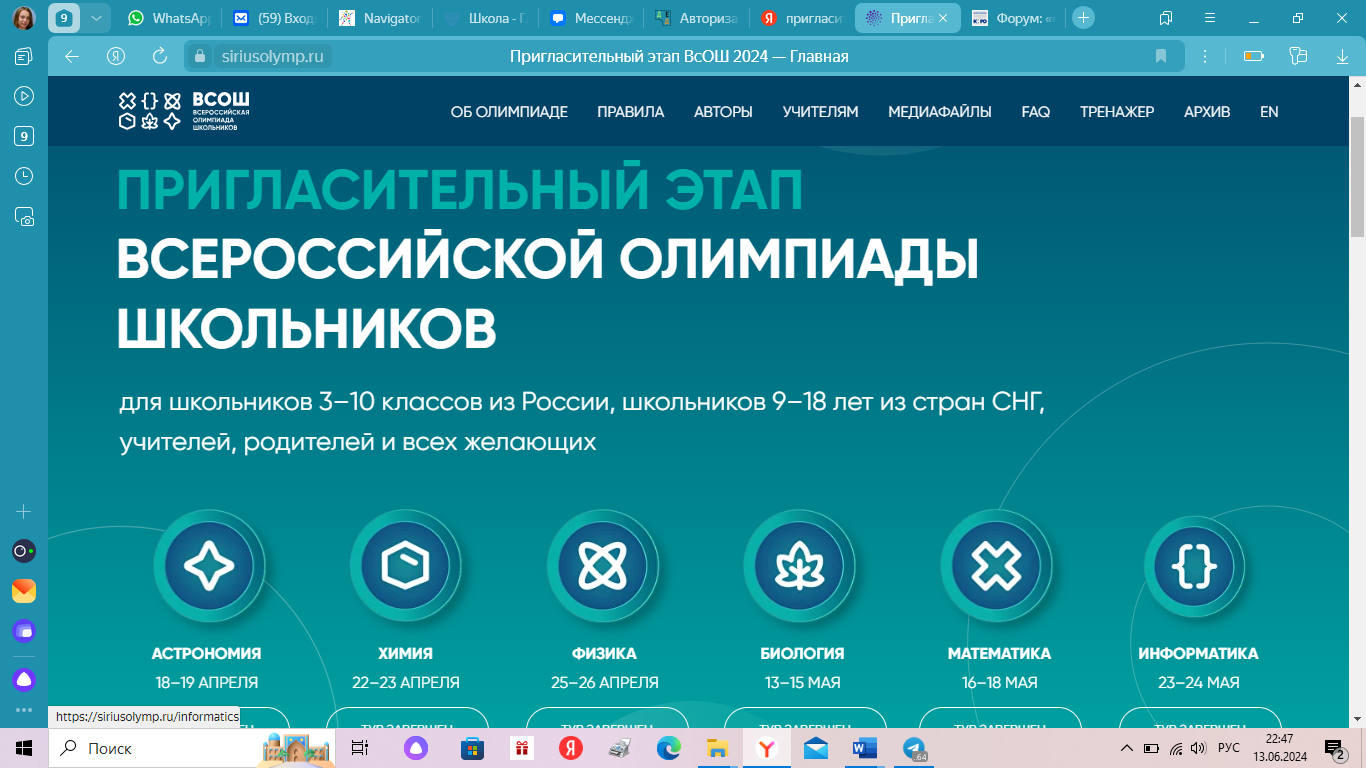The width and height of the screenshot is (1366, 768).
Task: Reload the page with refresh icon
Action: point(160,56)
